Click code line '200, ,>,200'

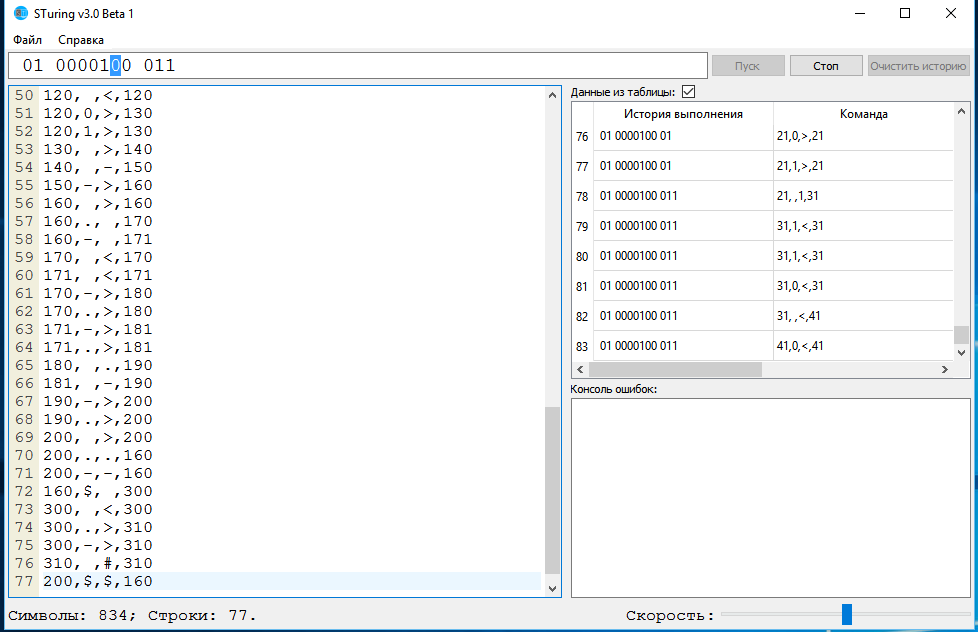click(x=98, y=437)
